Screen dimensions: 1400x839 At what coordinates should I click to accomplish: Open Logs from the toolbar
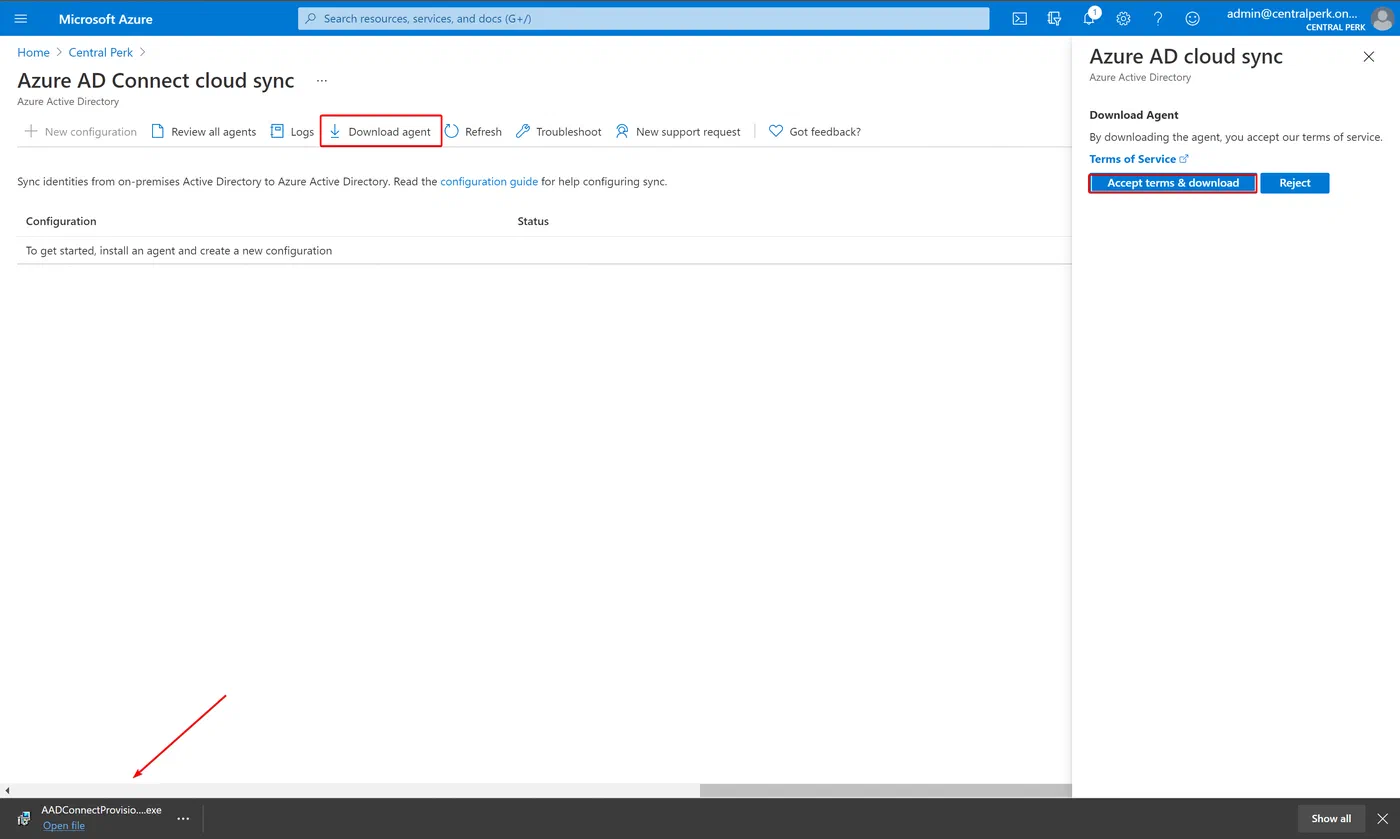pos(292,131)
